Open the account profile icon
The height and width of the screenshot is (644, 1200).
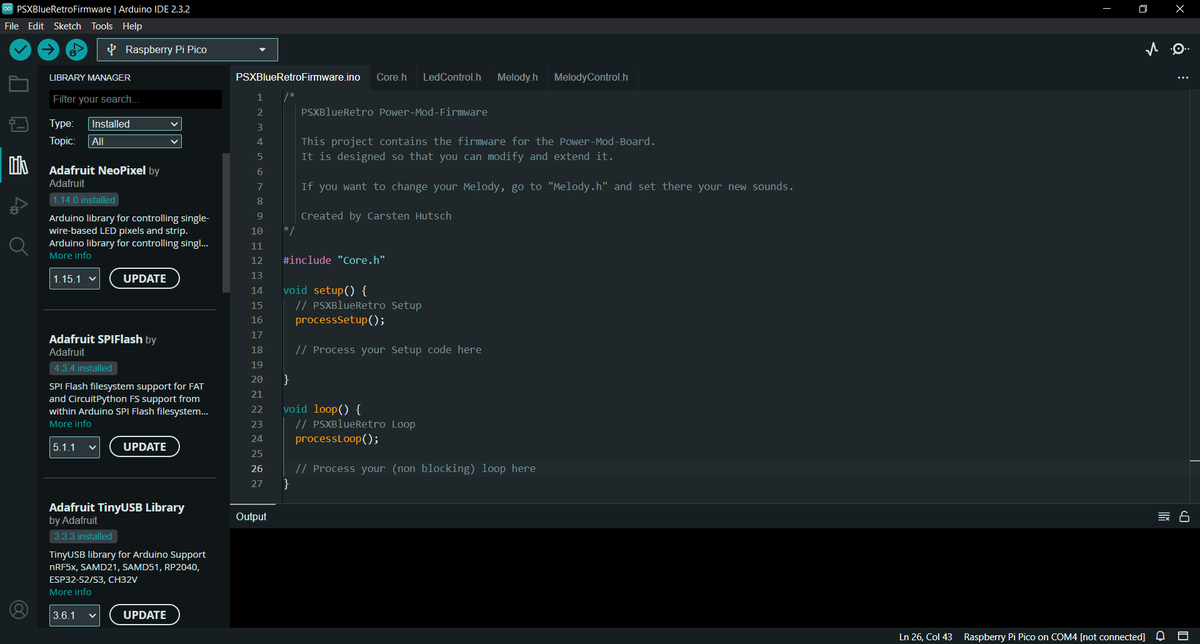pos(18,609)
